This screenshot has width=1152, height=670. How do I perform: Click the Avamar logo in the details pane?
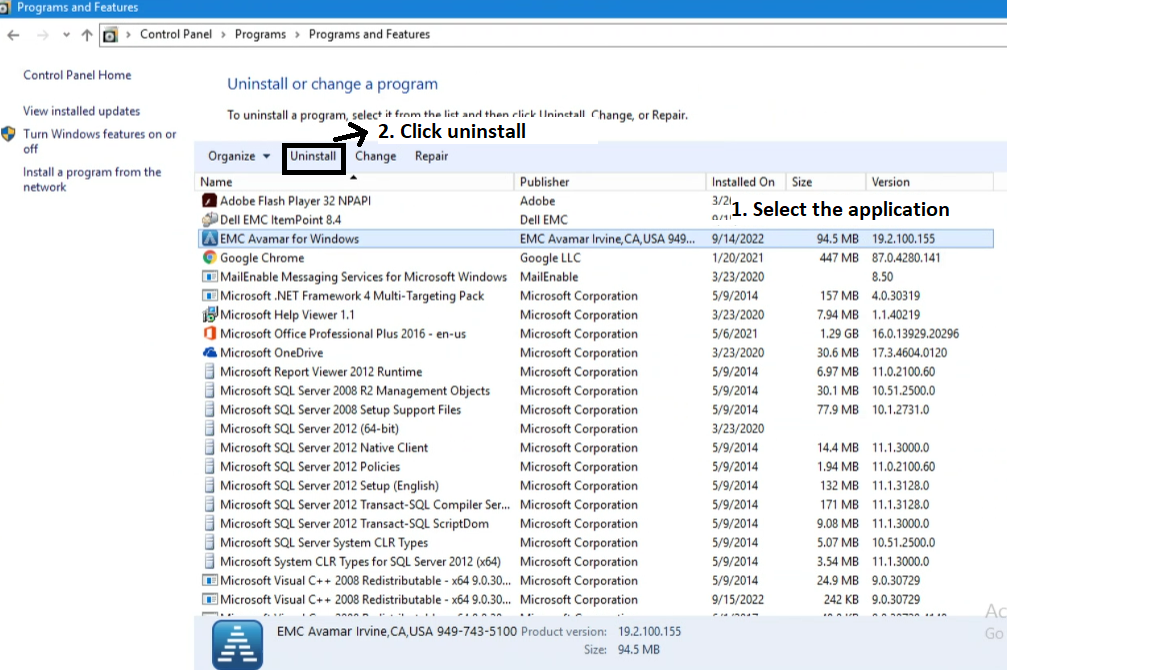click(237, 644)
